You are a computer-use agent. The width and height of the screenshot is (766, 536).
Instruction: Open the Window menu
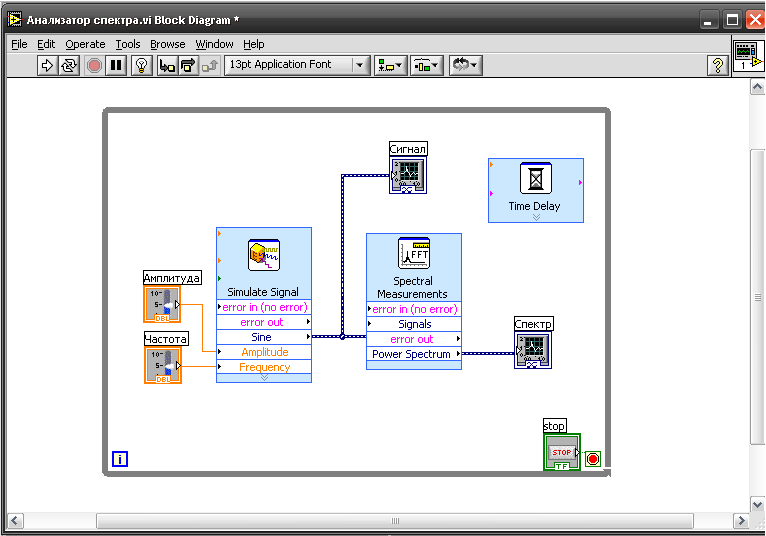tap(214, 44)
